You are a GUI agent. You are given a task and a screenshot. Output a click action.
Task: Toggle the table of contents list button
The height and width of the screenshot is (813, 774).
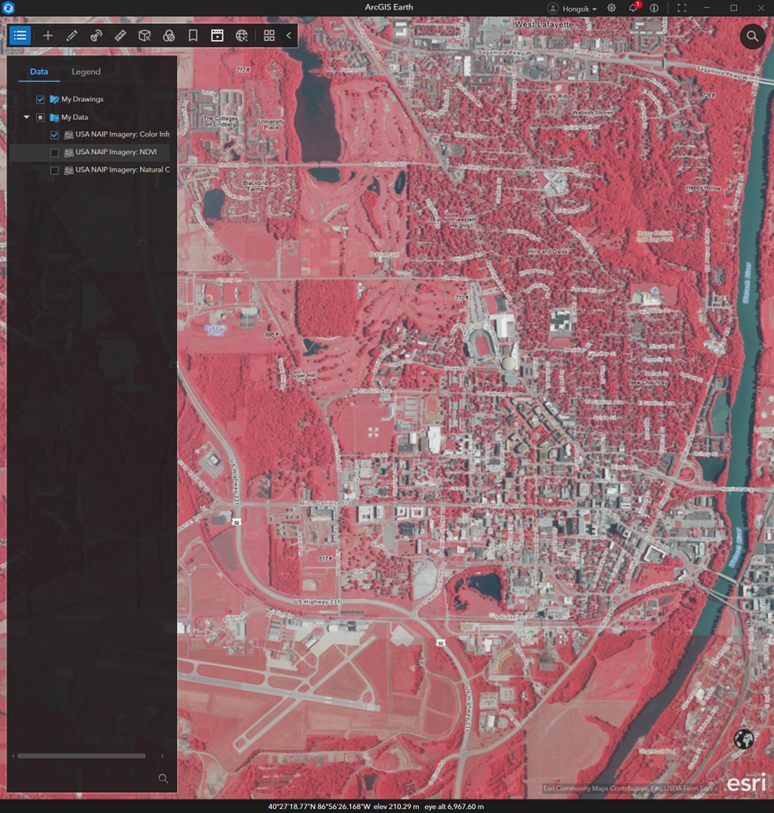coord(20,36)
